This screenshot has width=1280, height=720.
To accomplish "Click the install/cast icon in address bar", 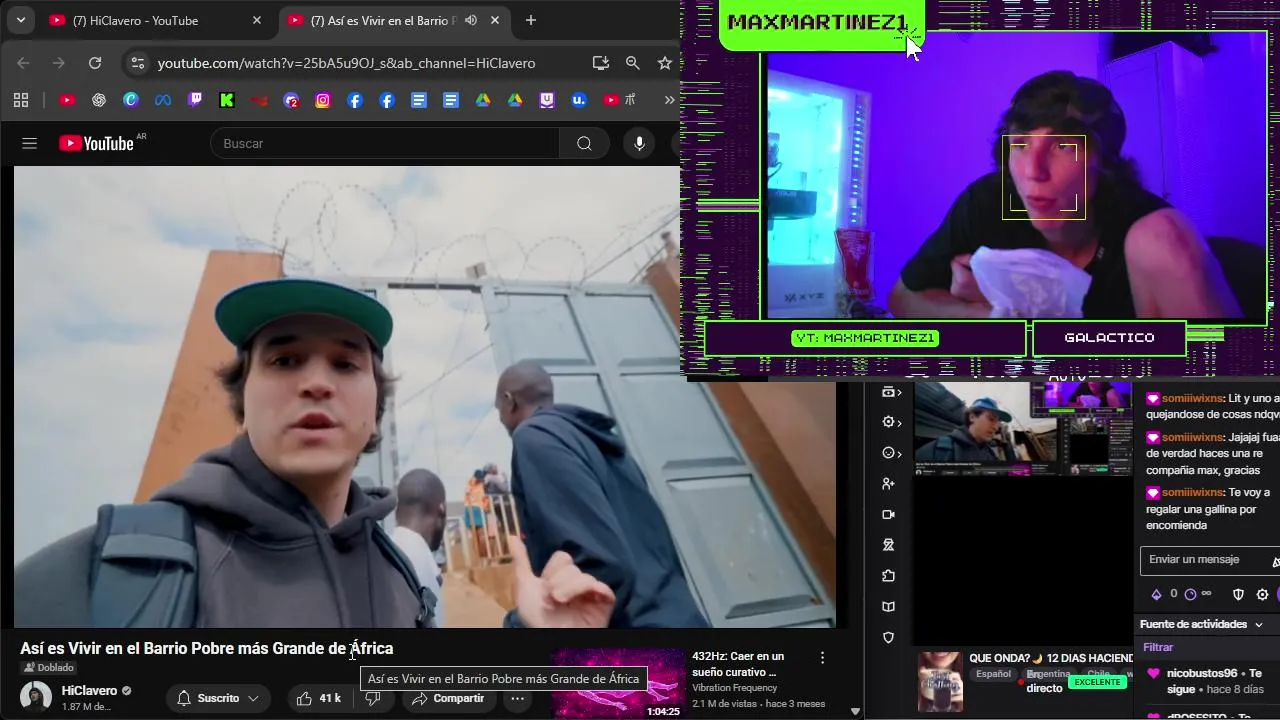I will coord(601,63).
